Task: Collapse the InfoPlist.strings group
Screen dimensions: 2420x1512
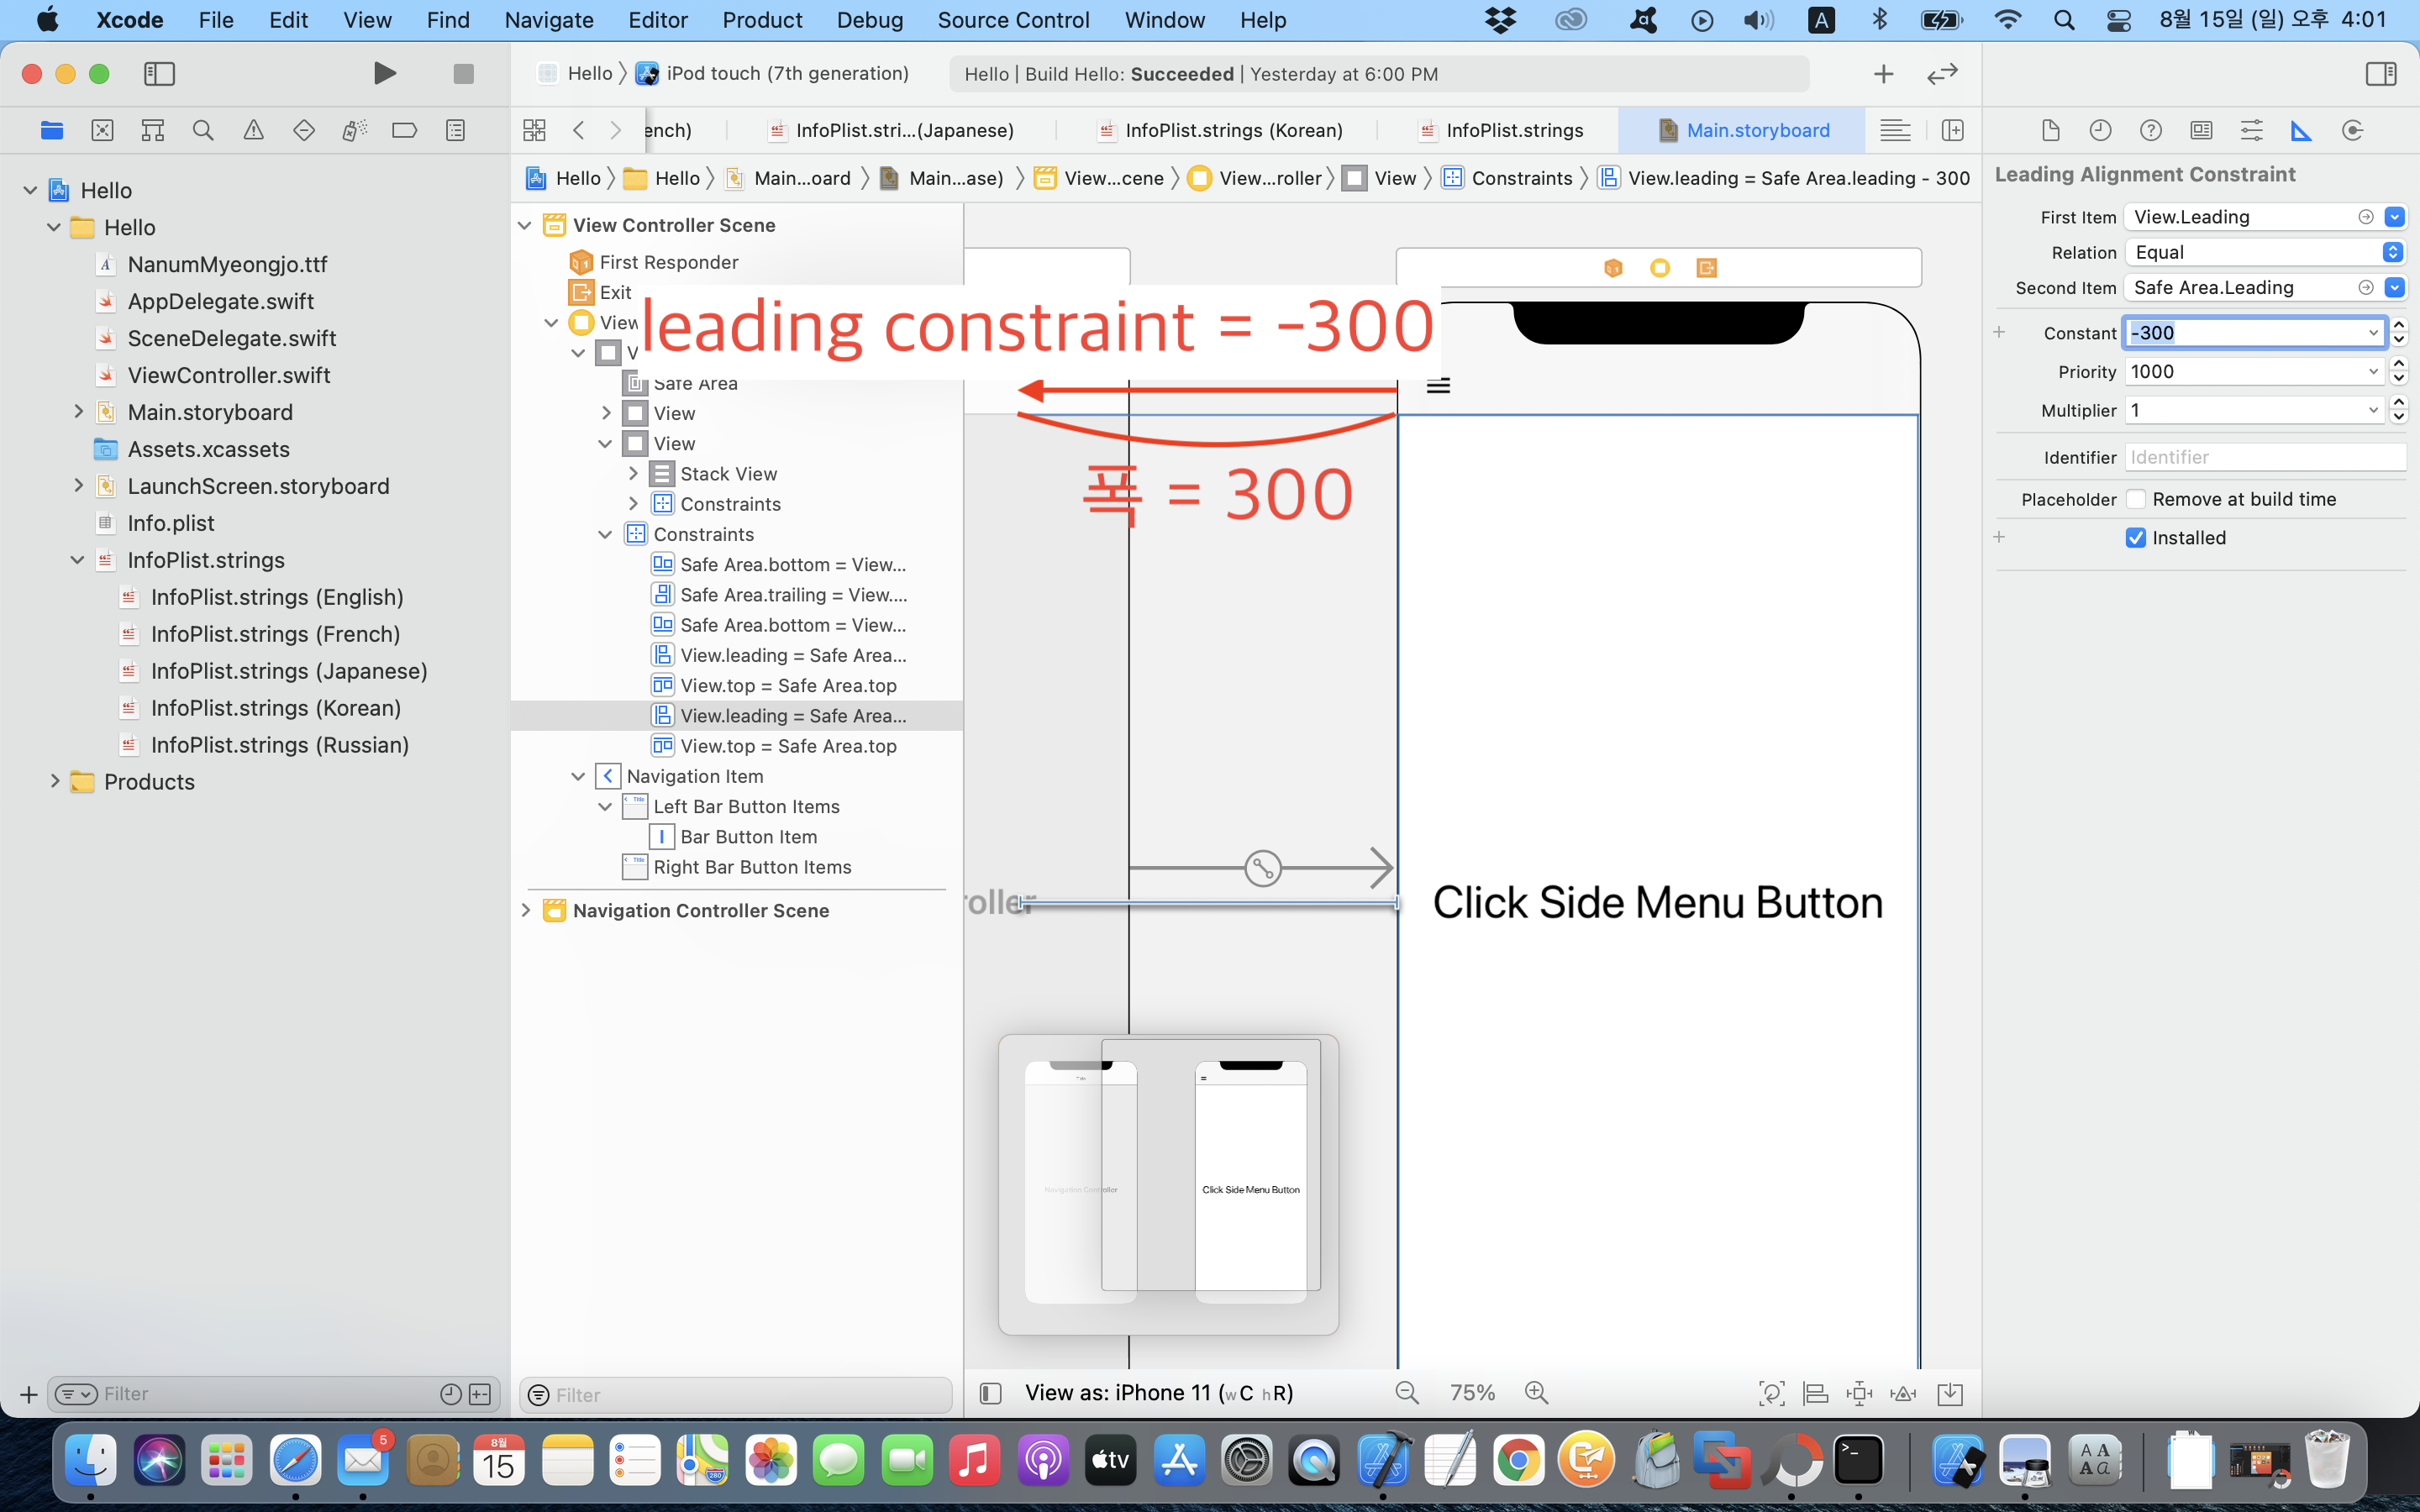Action: (x=77, y=560)
